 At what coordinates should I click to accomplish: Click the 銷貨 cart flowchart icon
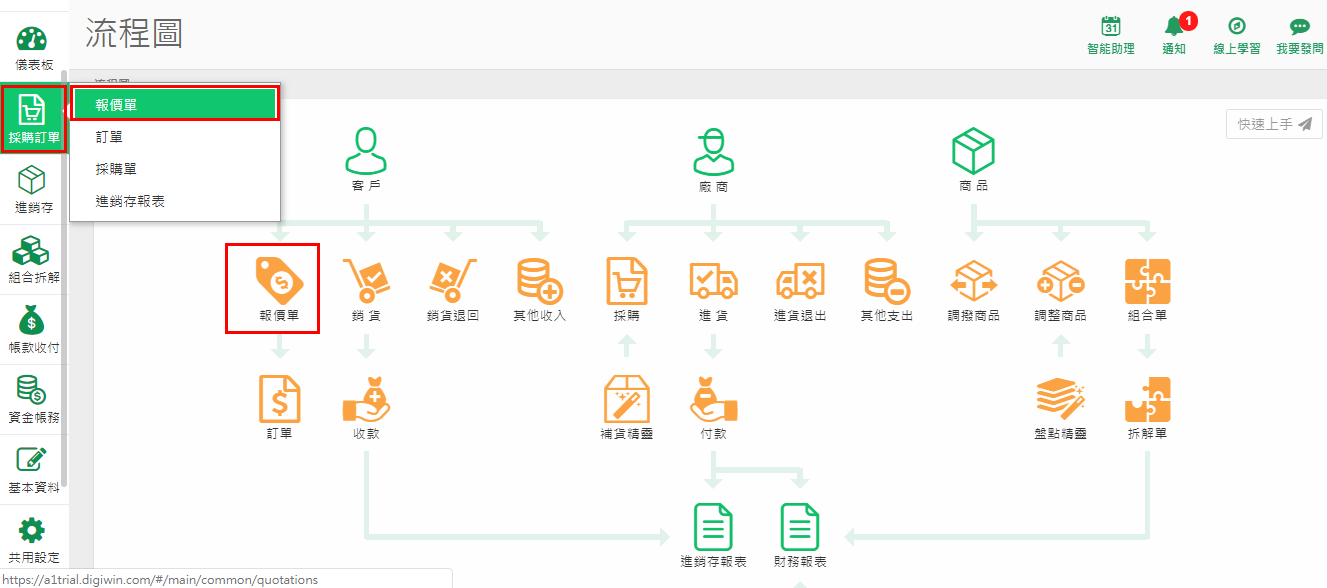click(x=367, y=281)
